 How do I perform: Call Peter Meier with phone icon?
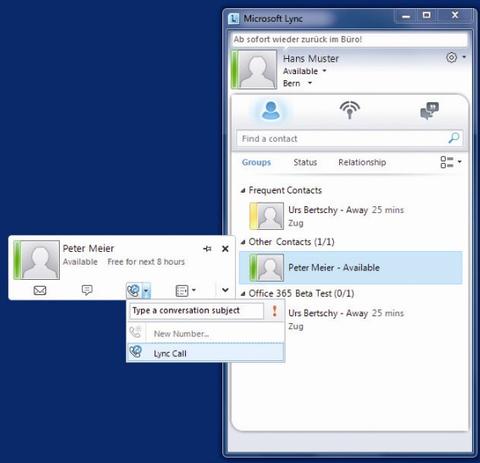tap(134, 290)
